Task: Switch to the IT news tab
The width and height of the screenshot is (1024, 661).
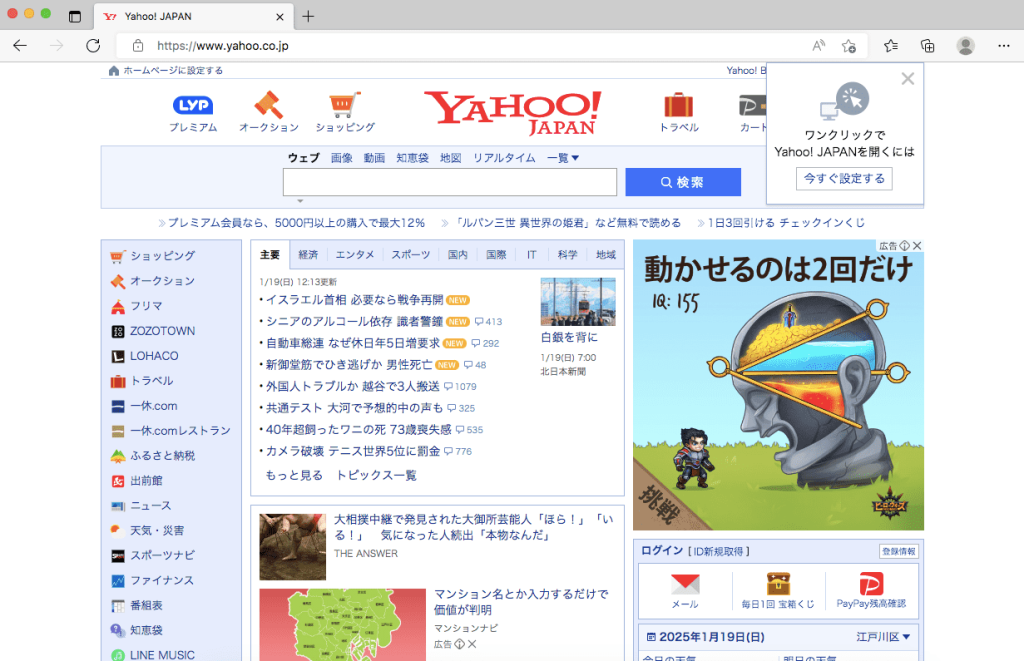Action: [532, 255]
